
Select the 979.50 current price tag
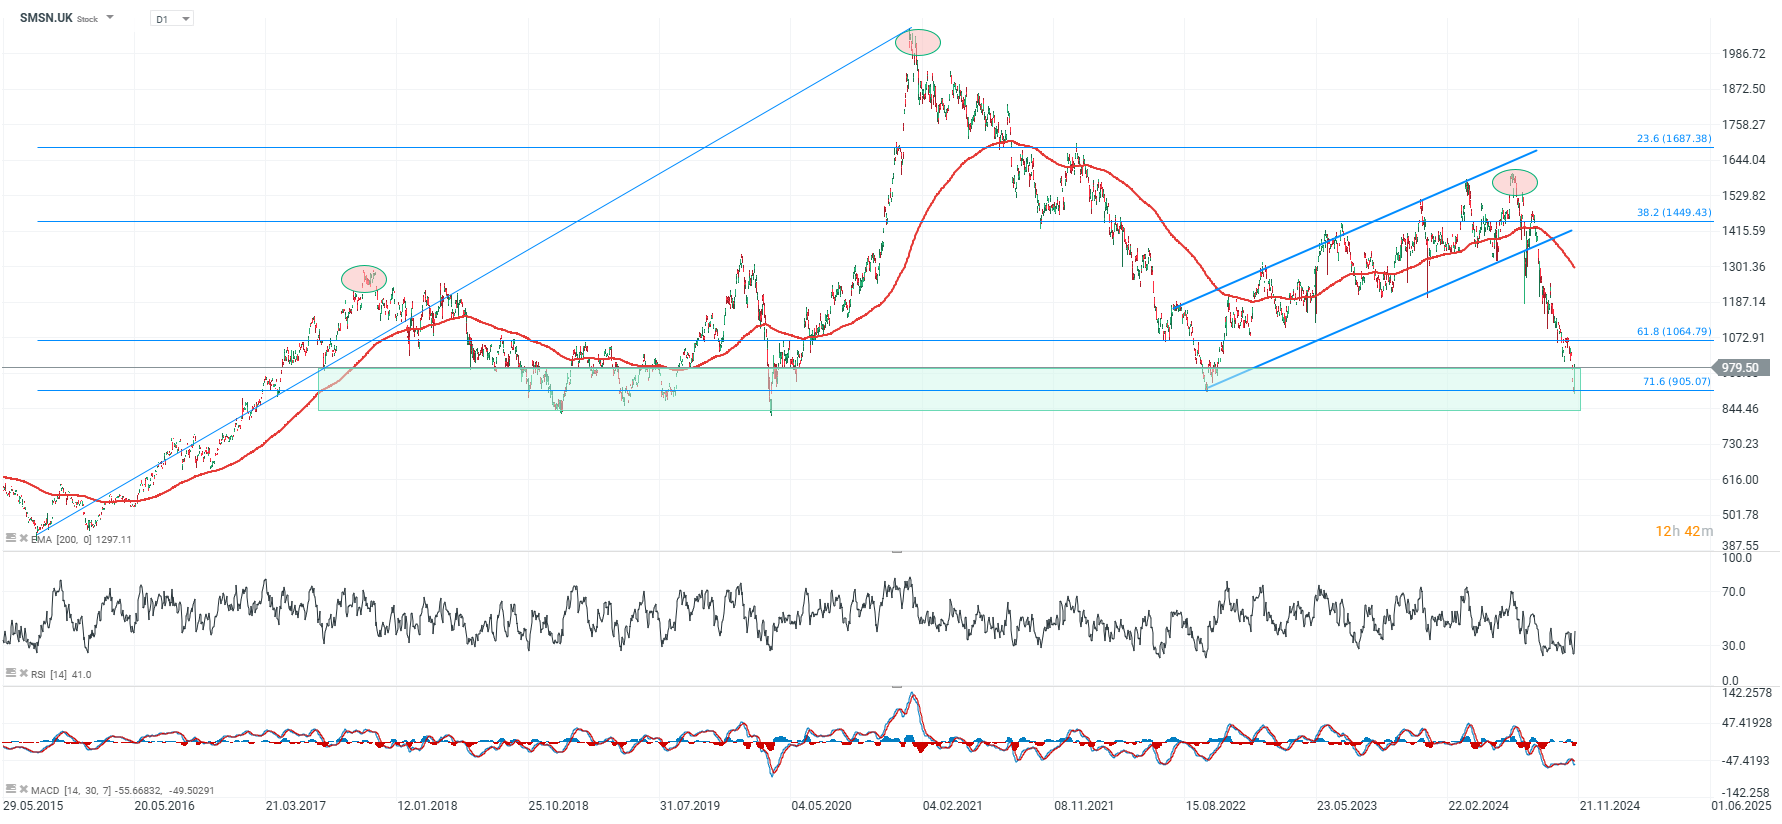[x=1741, y=368]
